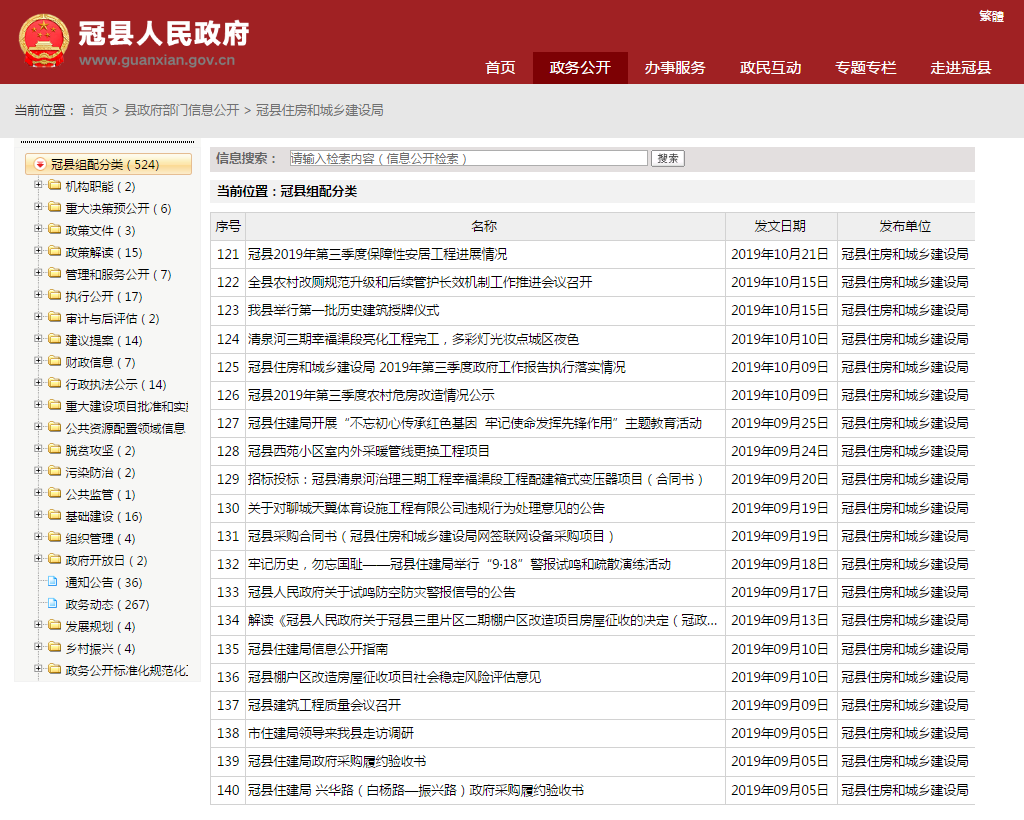Open the 专题专栏 navigation tab
This screenshot has height=820, width=1024.
[x=866, y=68]
